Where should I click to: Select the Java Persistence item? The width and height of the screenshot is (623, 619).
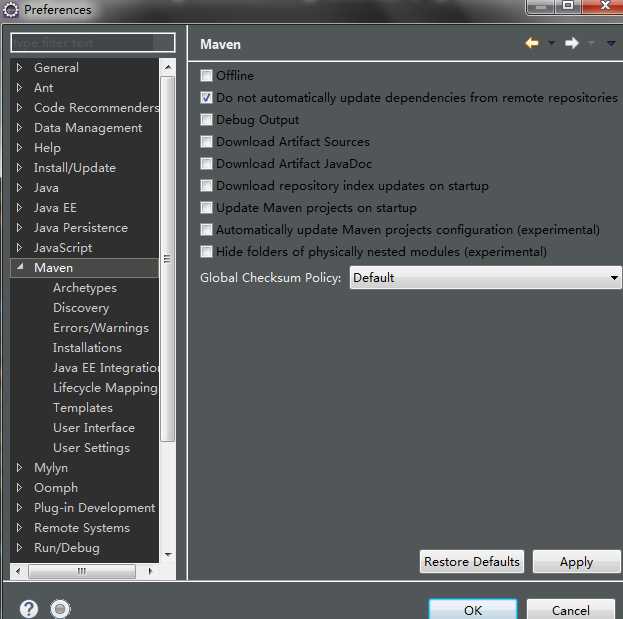[81, 228]
